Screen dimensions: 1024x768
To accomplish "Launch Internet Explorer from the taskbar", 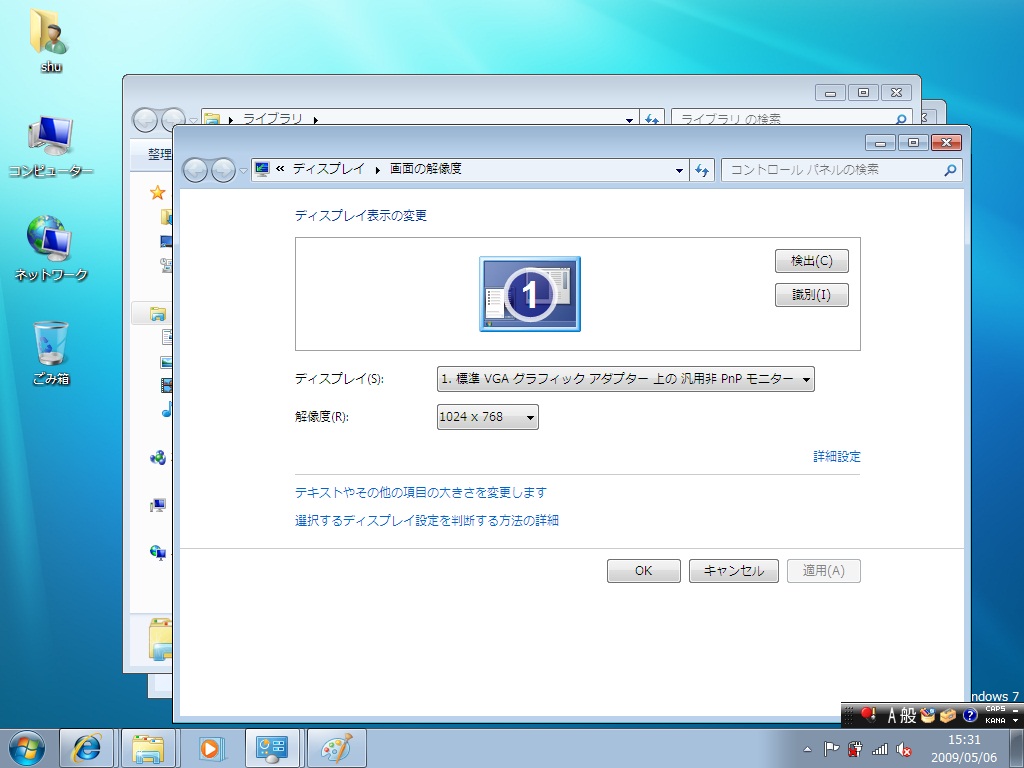I will (86, 748).
